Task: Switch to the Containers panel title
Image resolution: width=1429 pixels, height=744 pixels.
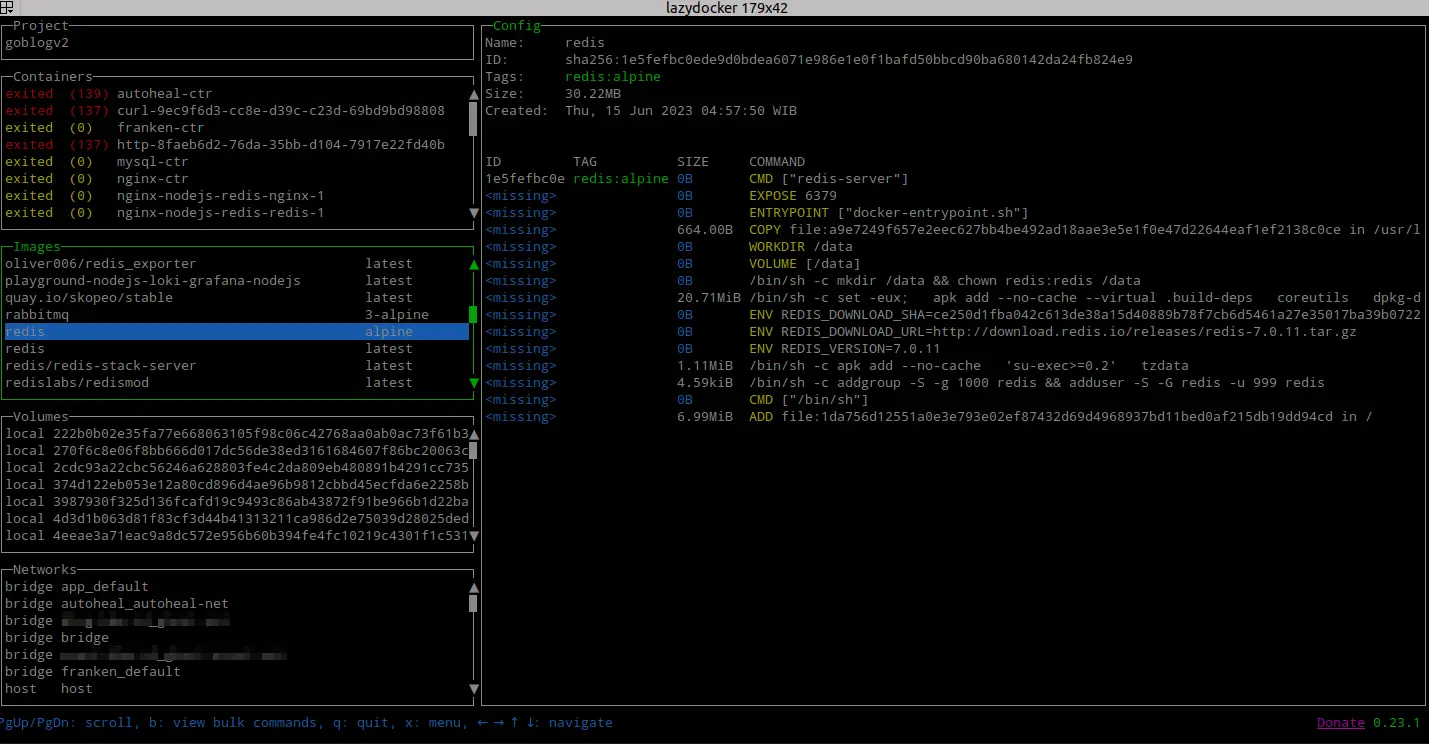Action: tap(52, 77)
